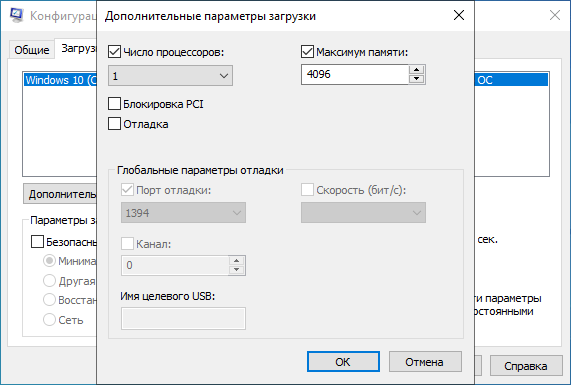Tick the Безопасный режим checkbox

[38, 242]
